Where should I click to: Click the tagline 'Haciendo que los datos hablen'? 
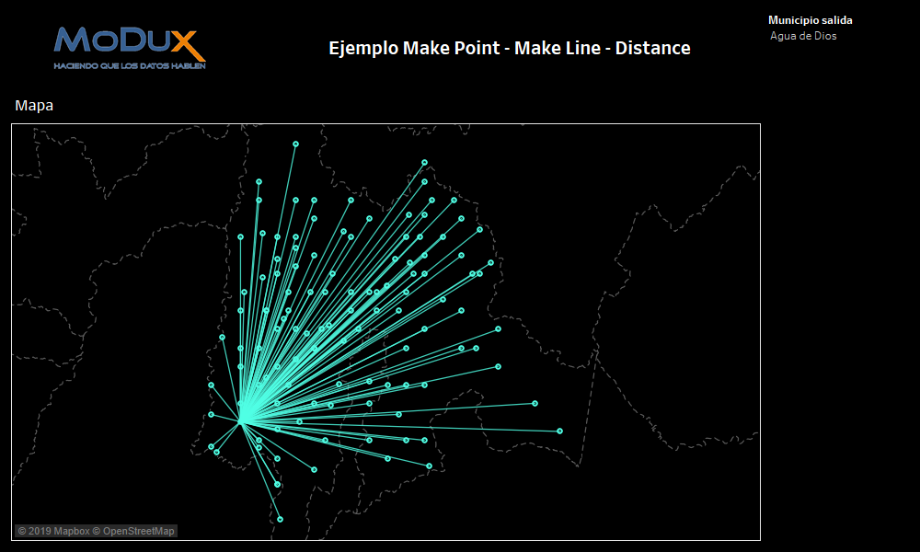click(x=128, y=65)
